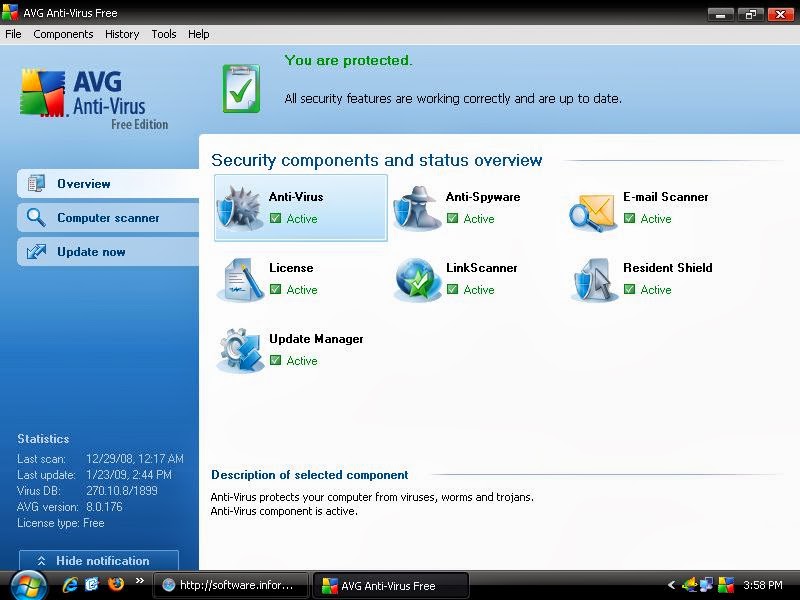Expand hidden system tray icons arrow

click(x=671, y=585)
